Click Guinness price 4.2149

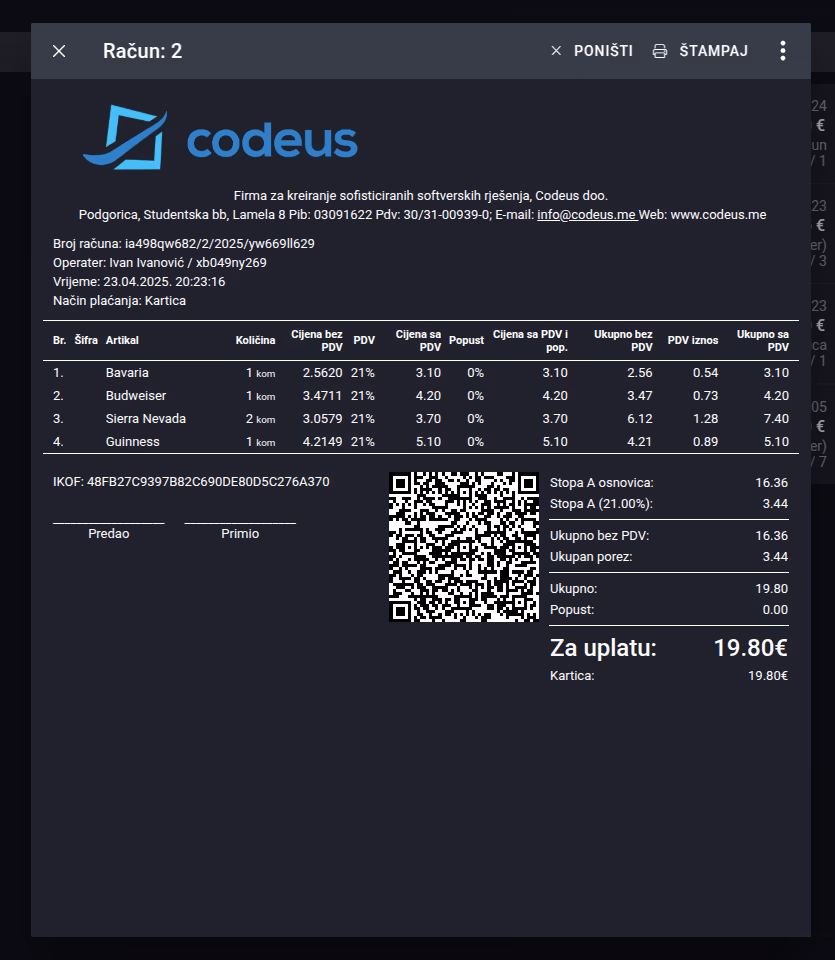tap(323, 442)
